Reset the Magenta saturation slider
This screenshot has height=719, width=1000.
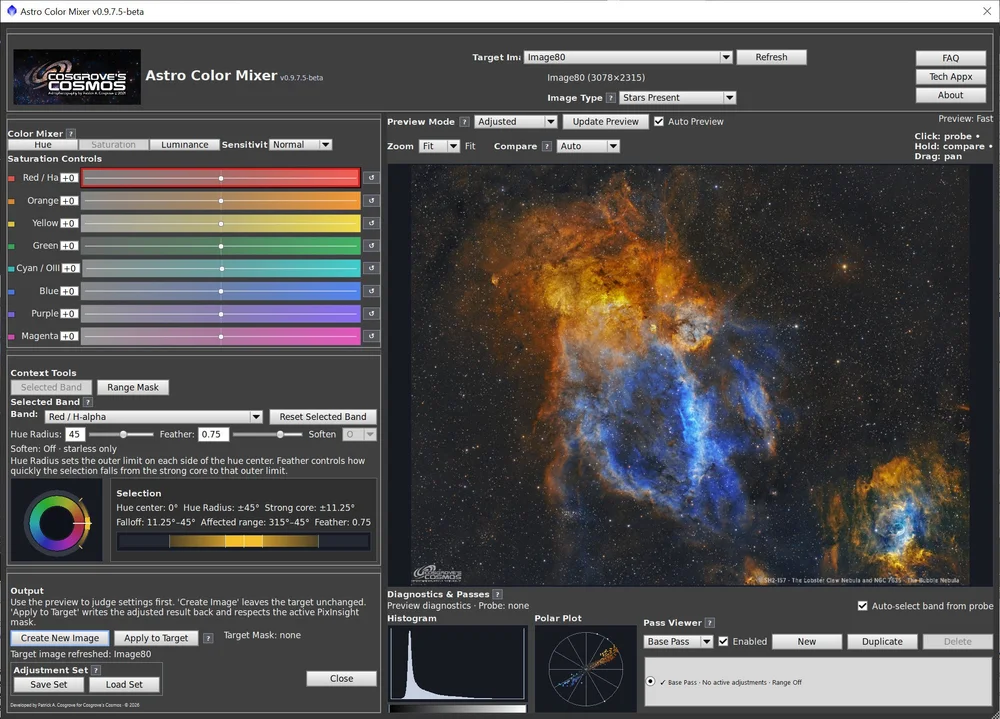pos(371,336)
